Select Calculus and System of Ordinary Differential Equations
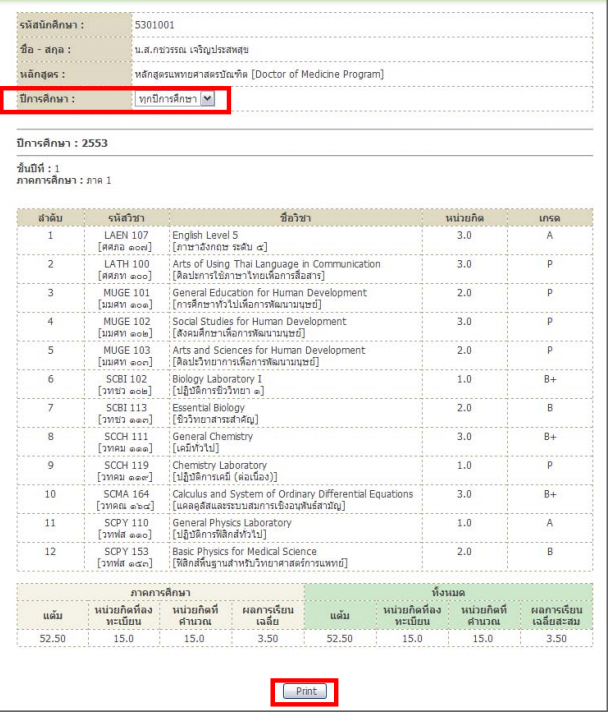Viewport: 608px width, 714px height. click(292, 494)
